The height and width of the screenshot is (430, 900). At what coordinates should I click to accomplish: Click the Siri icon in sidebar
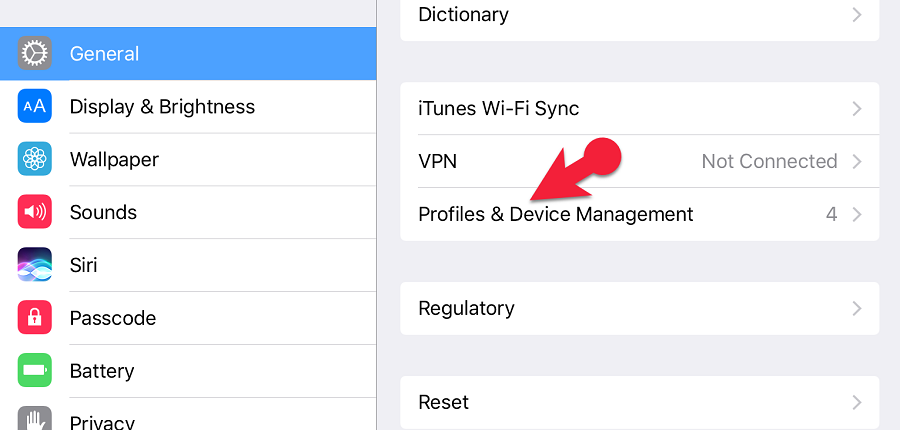(35, 265)
